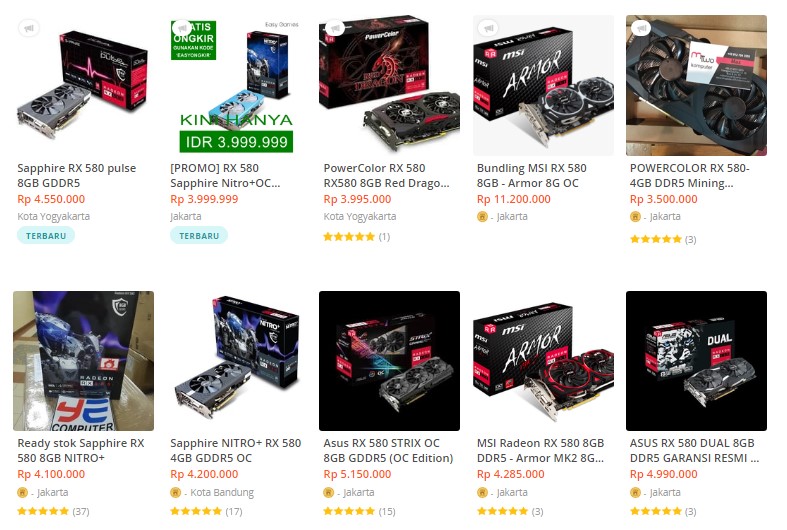The height and width of the screenshot is (530, 787).
Task: Click megaphone icon on Bundling MSI Armor image
Action: pyautogui.click(x=488, y=28)
